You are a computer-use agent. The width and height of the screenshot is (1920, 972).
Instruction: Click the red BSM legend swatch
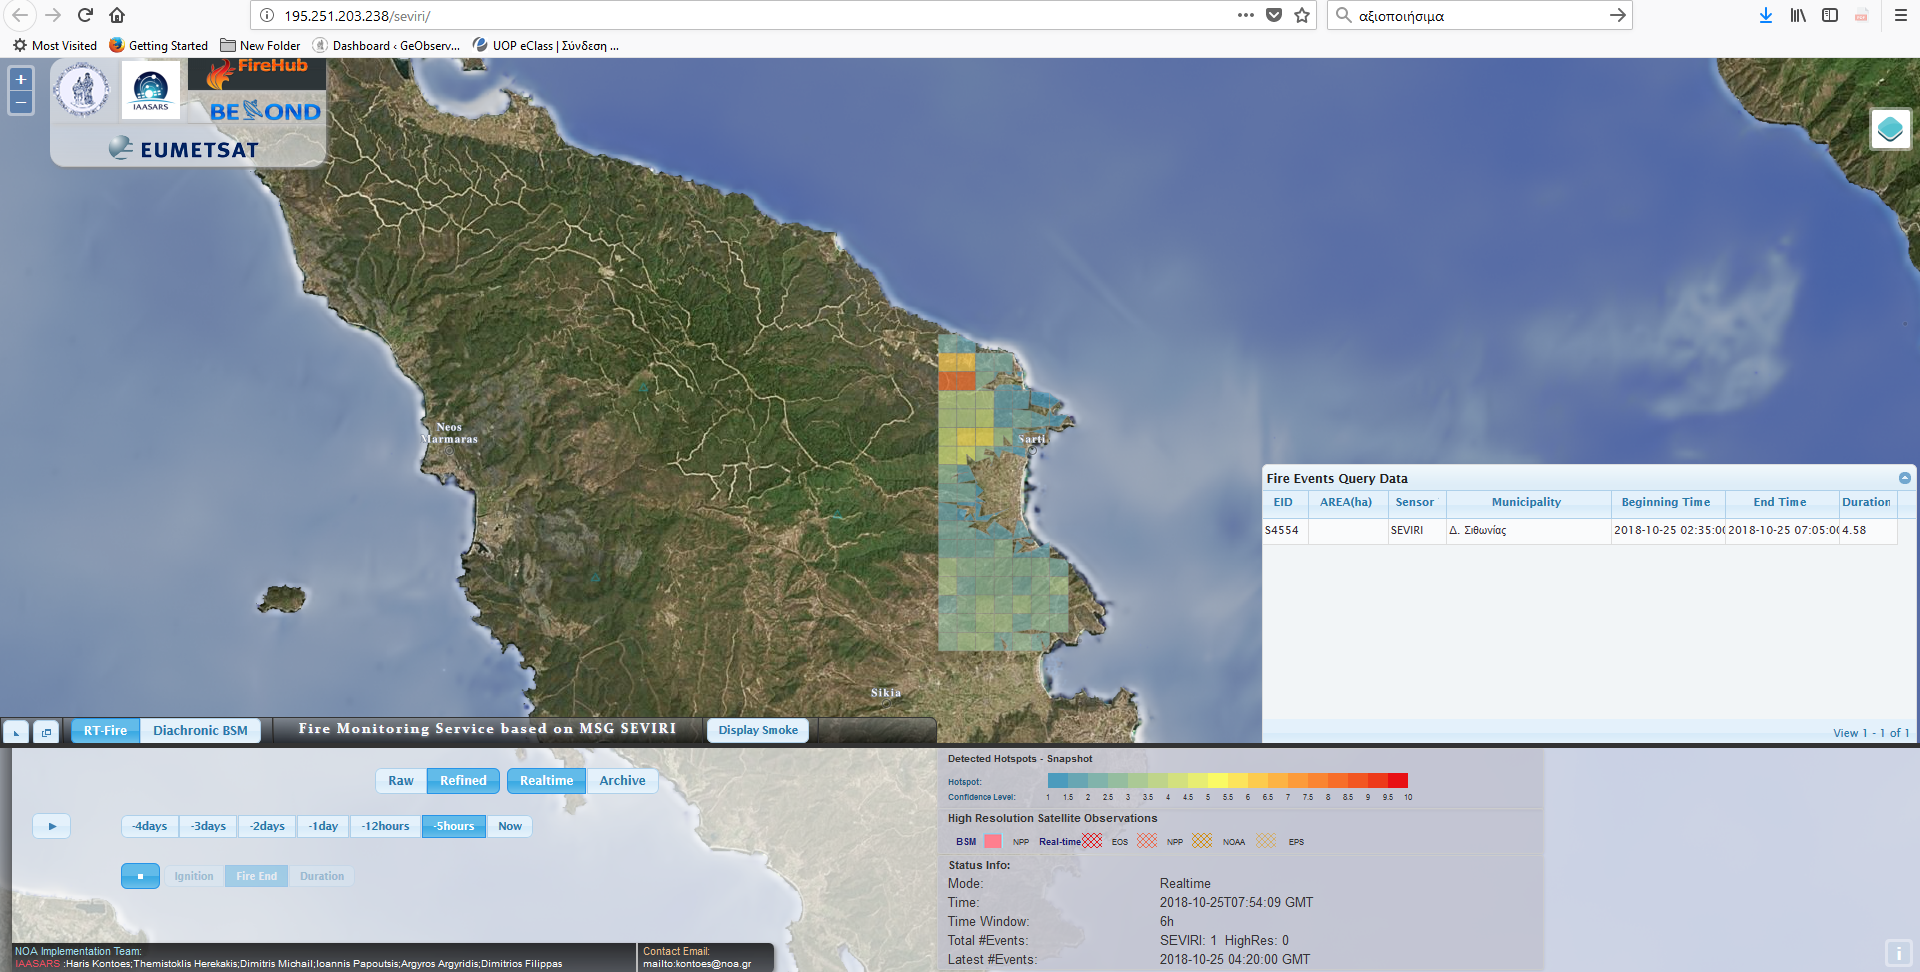coord(992,841)
